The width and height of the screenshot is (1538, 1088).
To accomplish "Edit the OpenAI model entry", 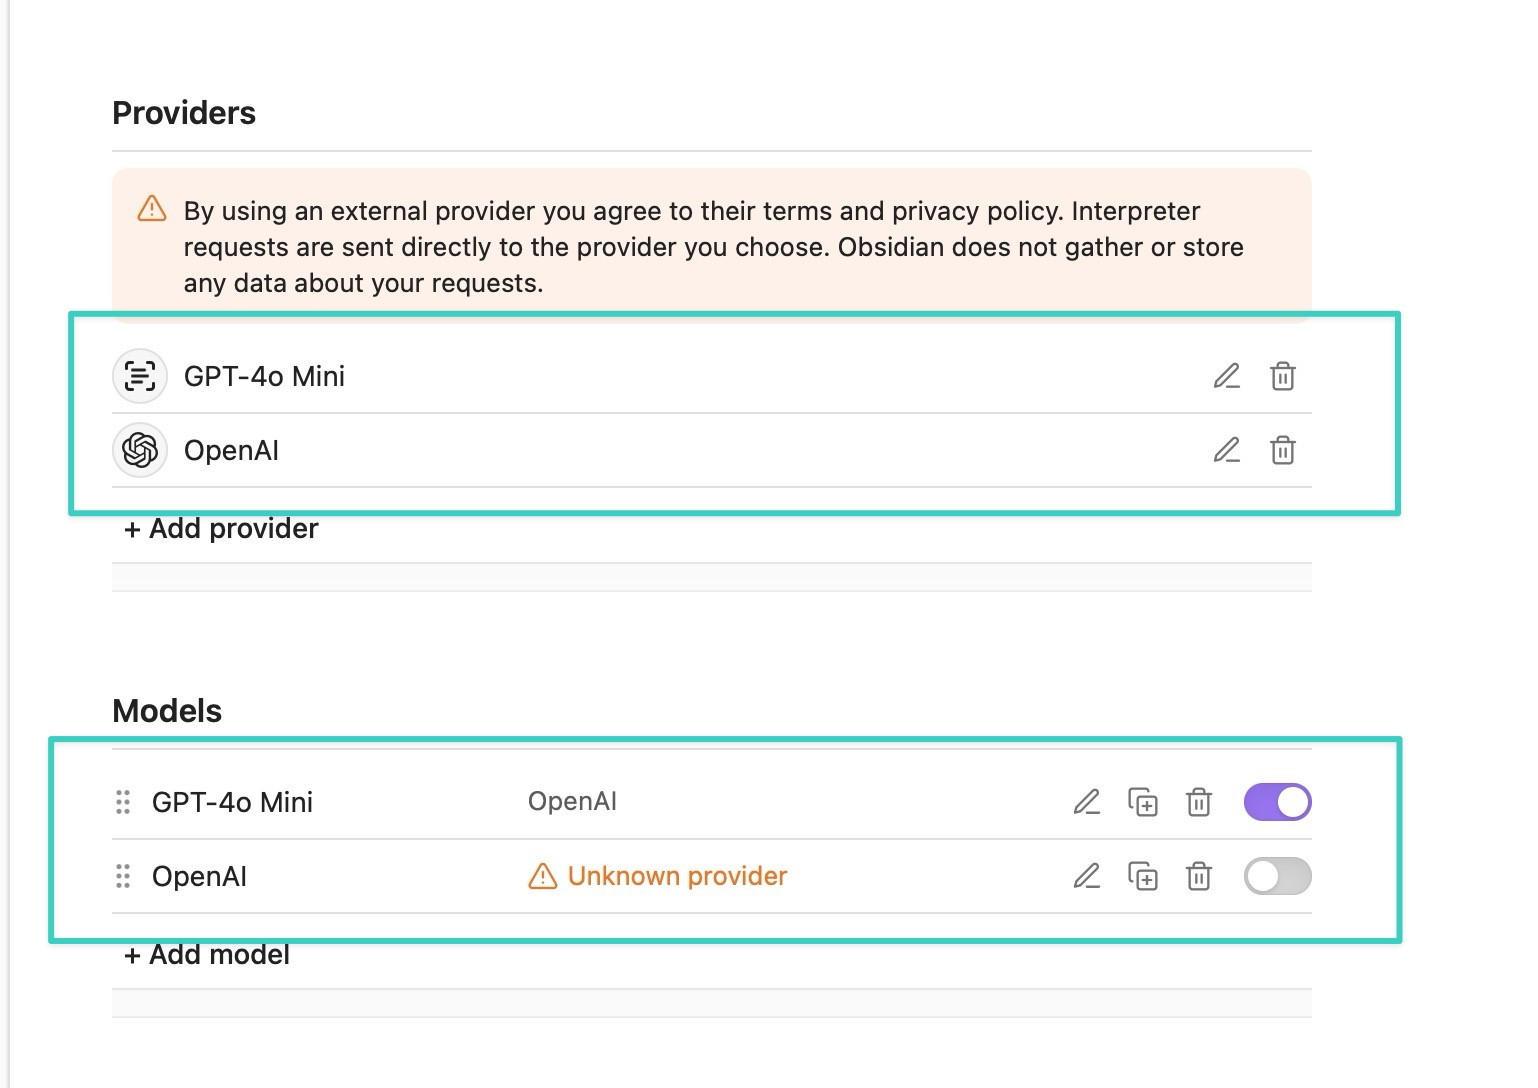I will [x=1087, y=876].
